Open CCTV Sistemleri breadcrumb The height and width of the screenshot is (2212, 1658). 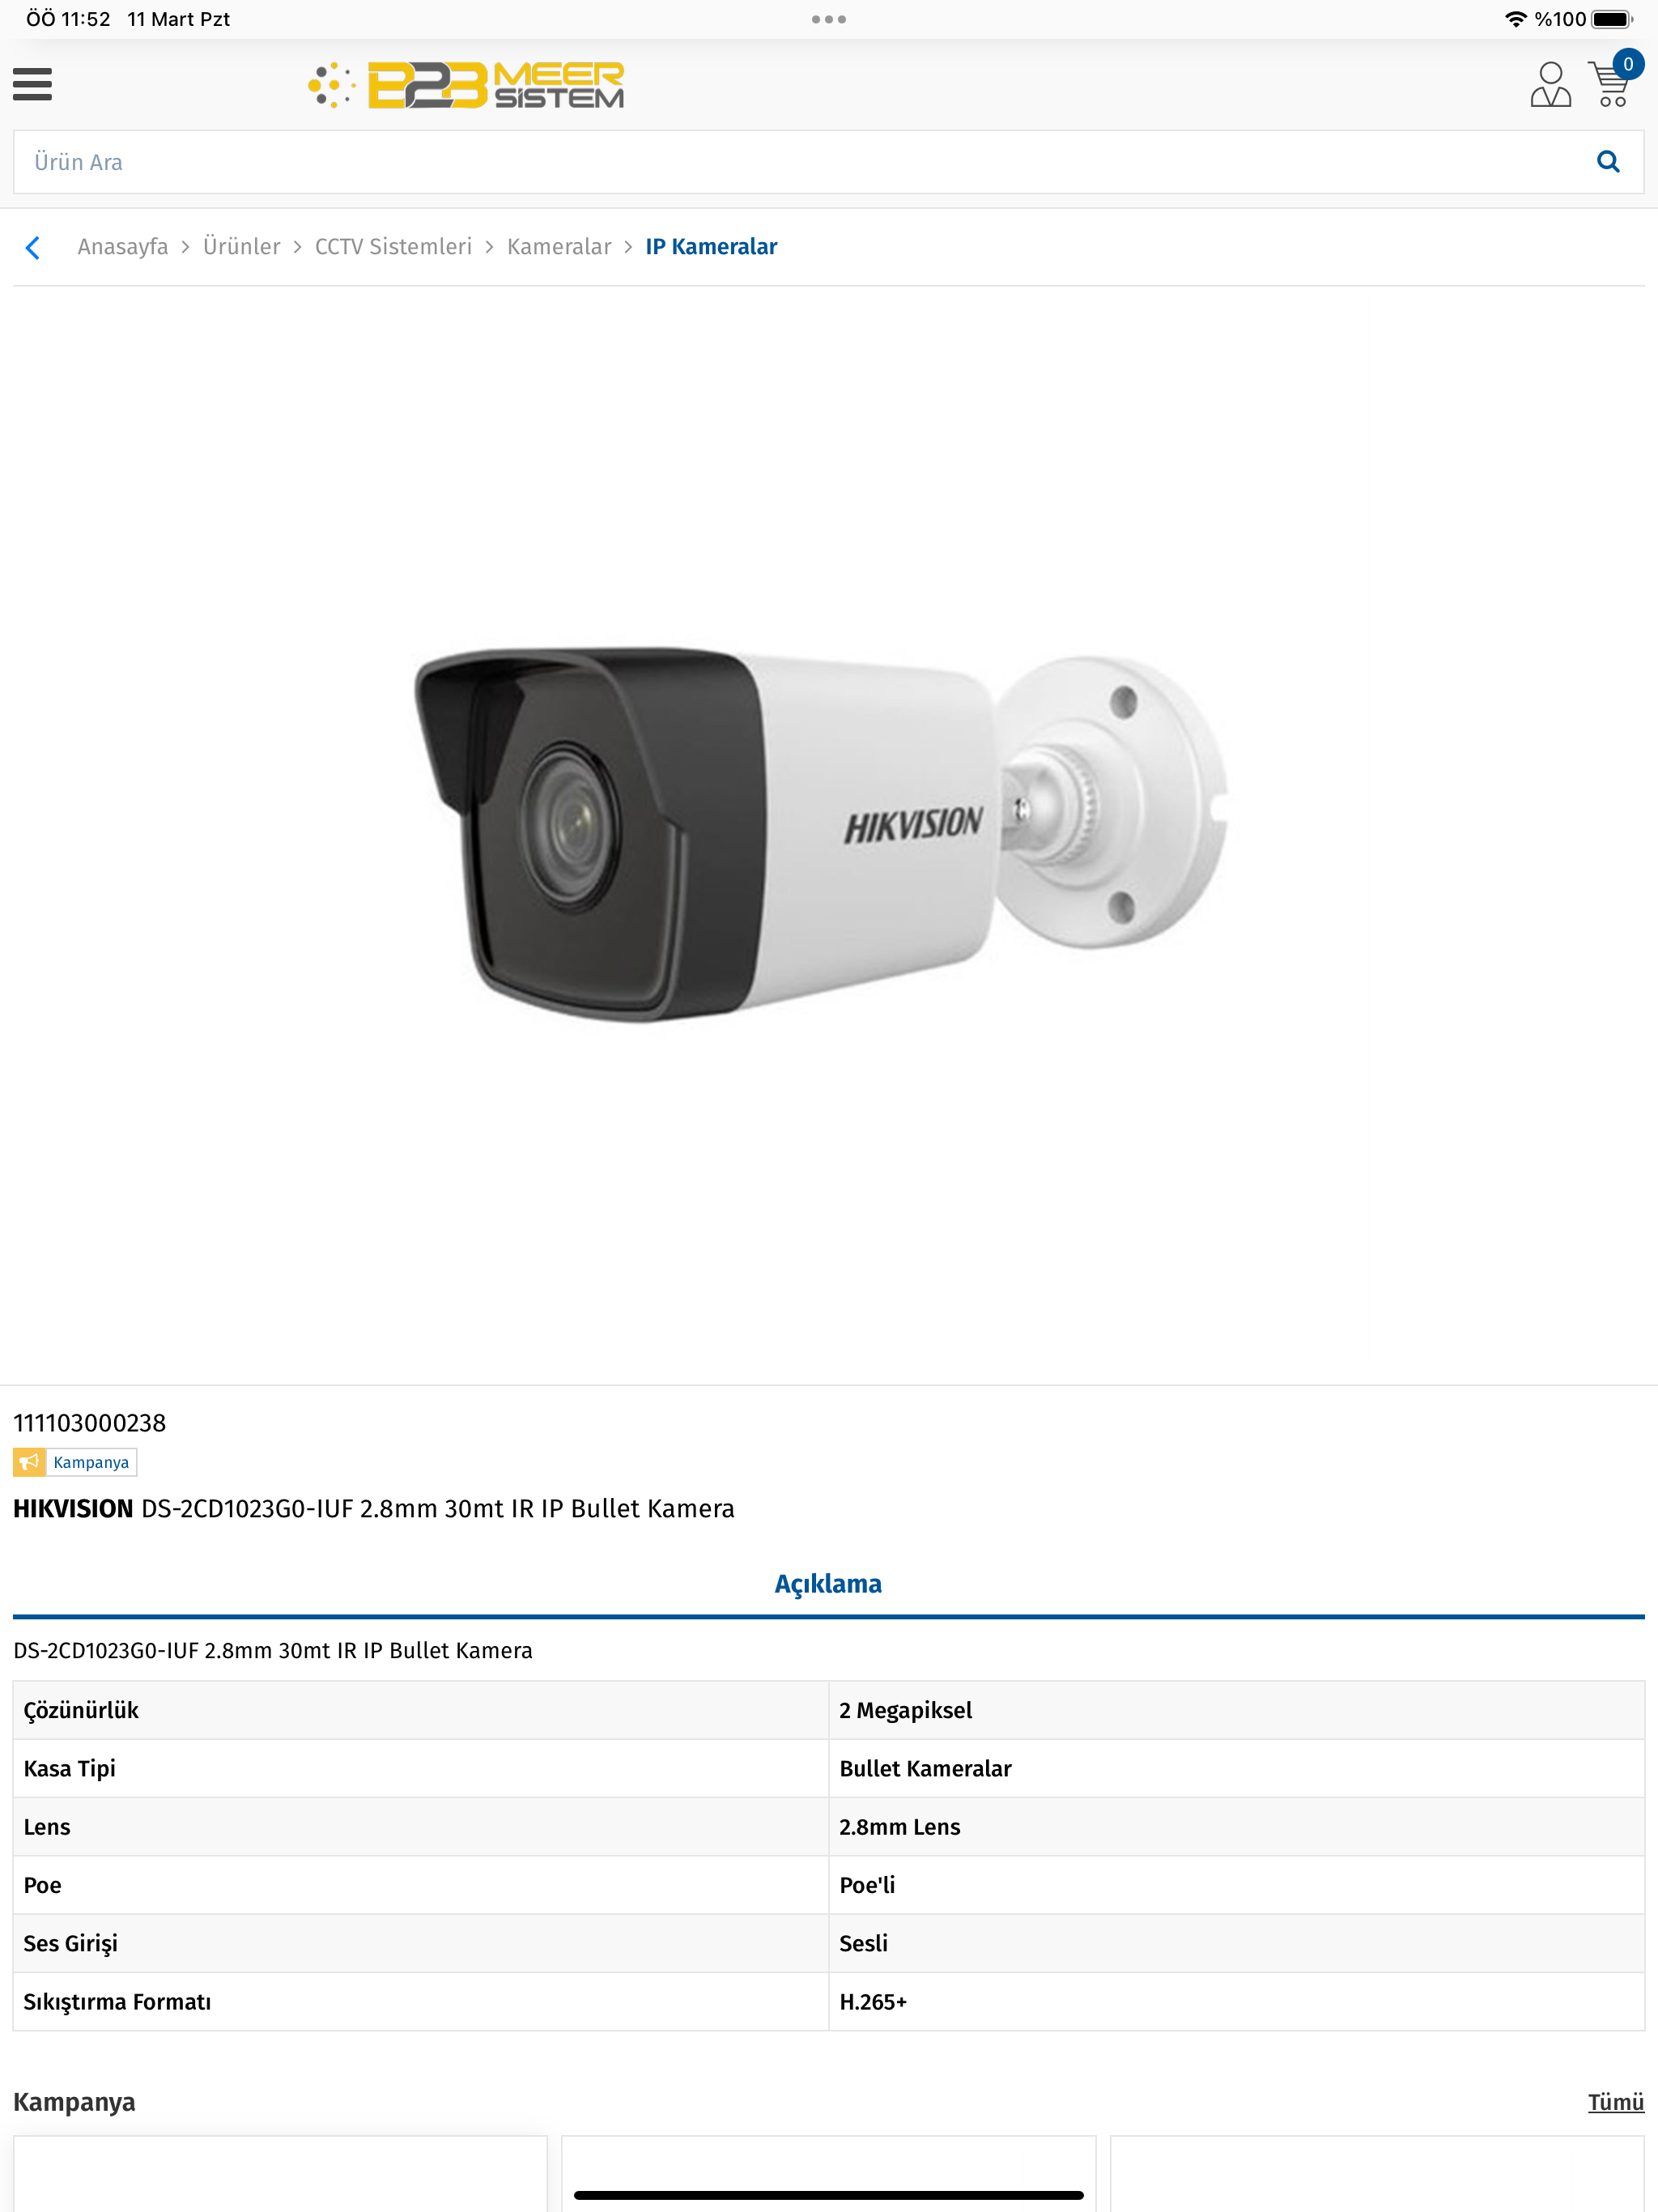click(x=394, y=247)
